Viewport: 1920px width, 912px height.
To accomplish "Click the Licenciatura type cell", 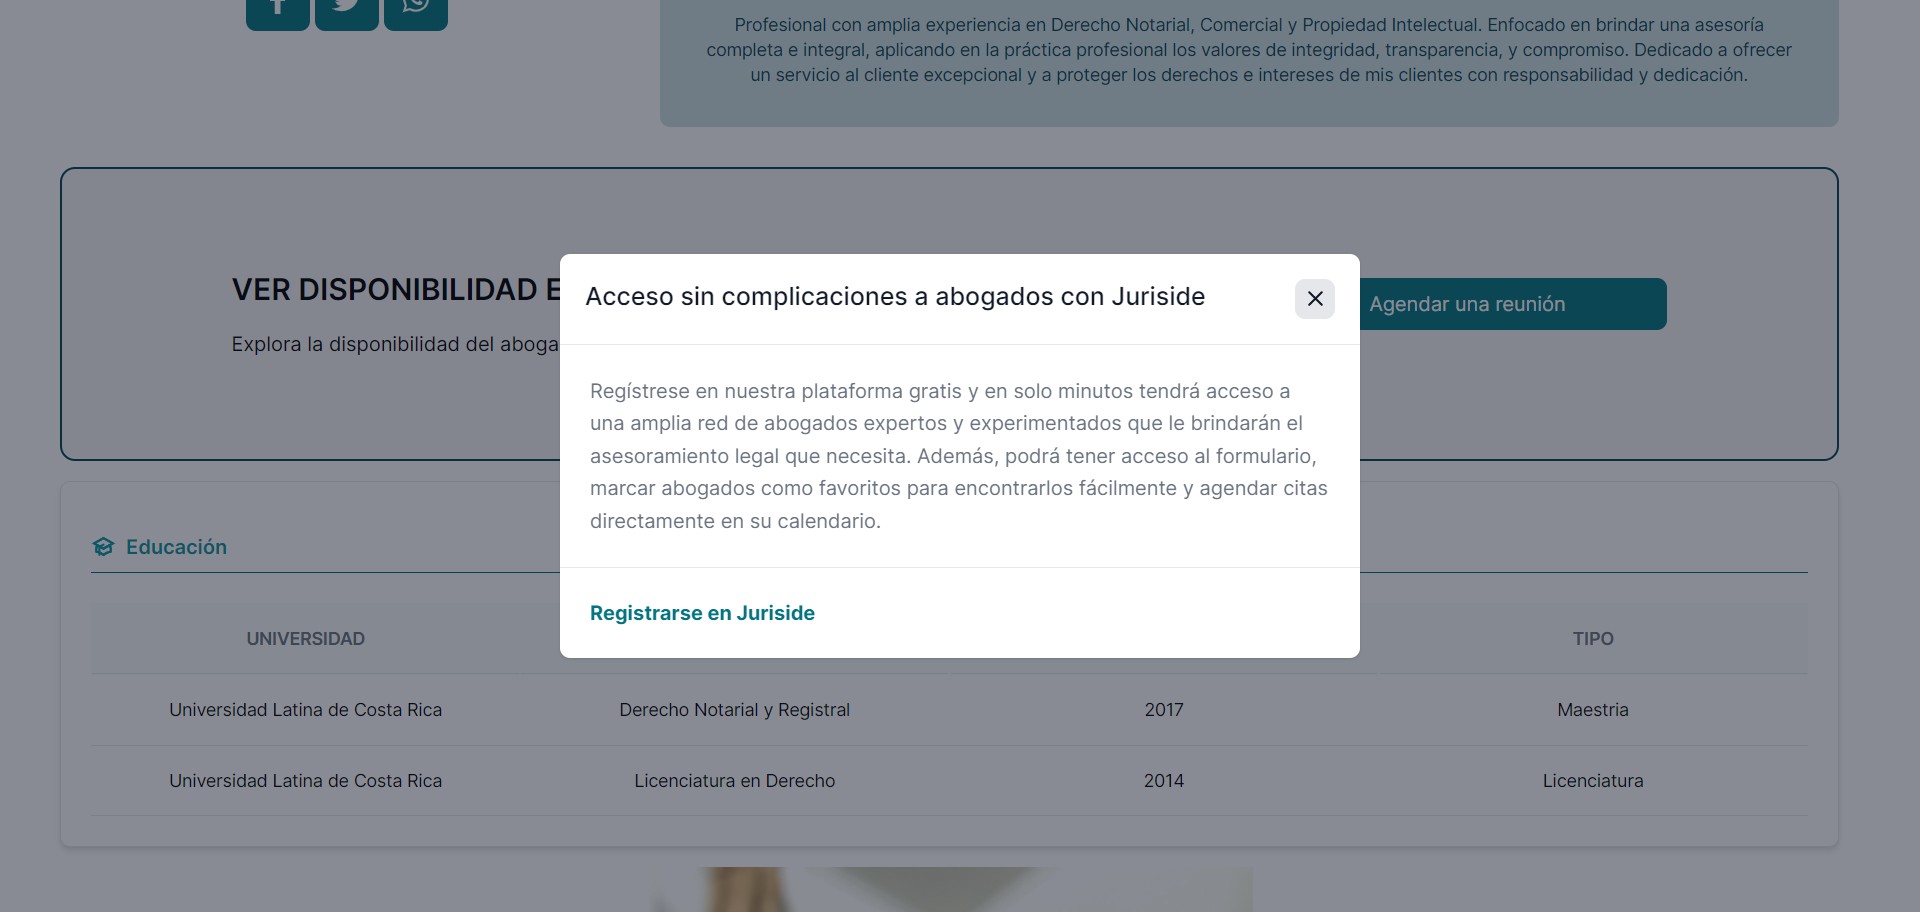I will (1593, 781).
